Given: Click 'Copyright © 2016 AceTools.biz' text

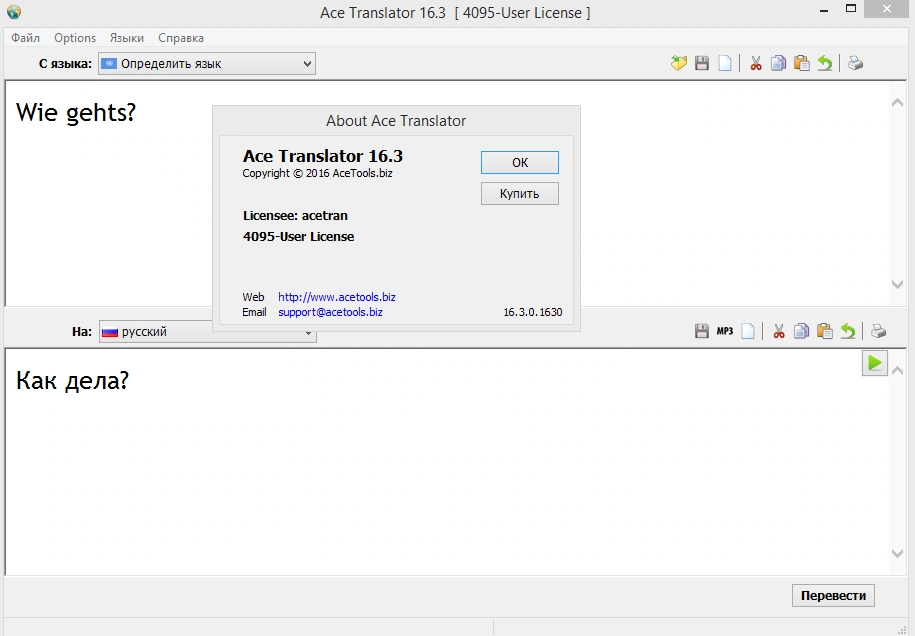Looking at the screenshot, I should (317, 173).
